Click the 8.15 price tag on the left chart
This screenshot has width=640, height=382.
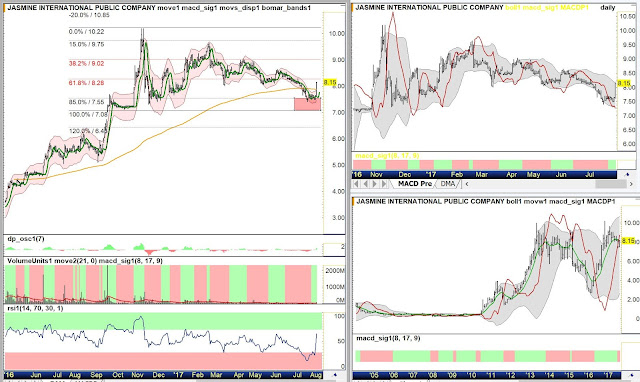(x=330, y=82)
